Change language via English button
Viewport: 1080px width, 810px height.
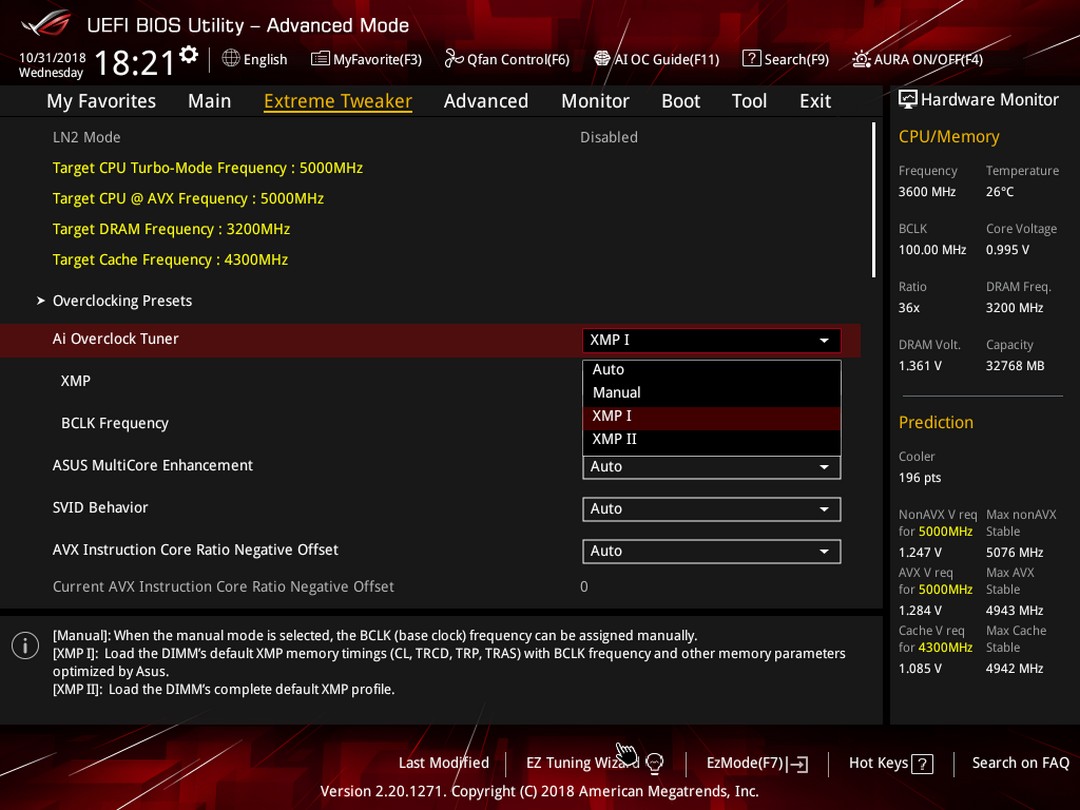coord(255,59)
